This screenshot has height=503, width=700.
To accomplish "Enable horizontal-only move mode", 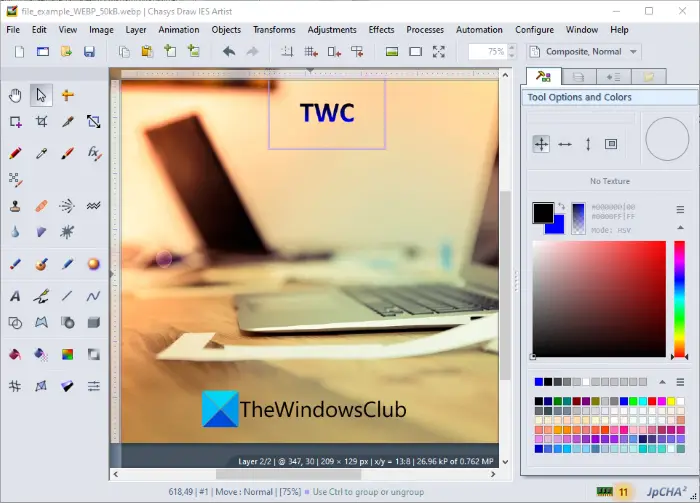I will (565, 144).
